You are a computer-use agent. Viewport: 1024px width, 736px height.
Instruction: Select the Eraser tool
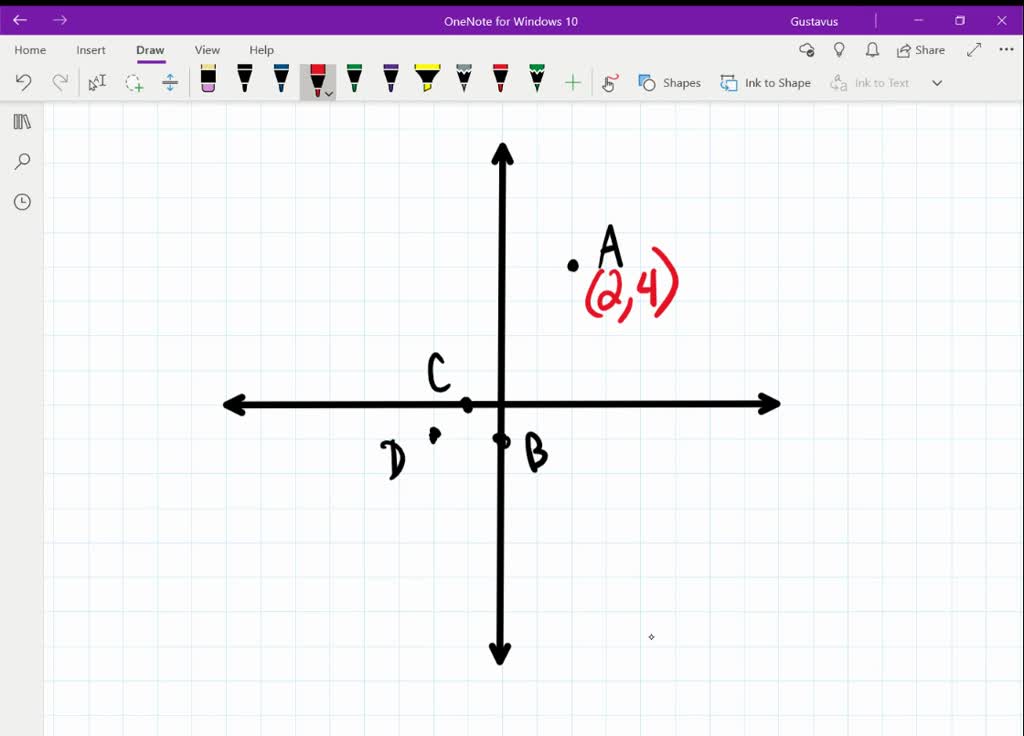208,82
